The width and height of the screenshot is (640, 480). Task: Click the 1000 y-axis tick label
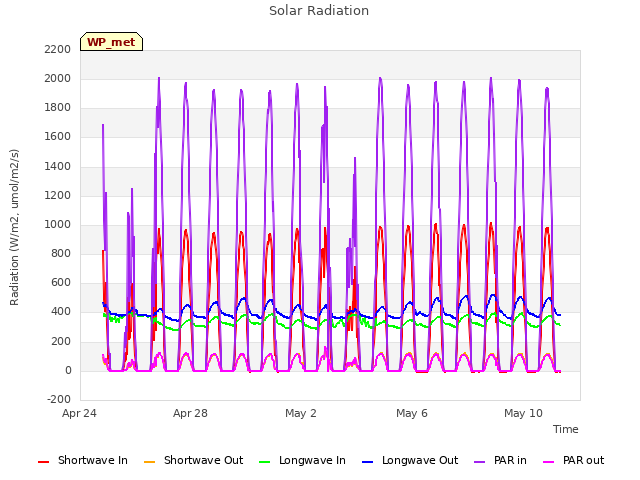point(58,224)
